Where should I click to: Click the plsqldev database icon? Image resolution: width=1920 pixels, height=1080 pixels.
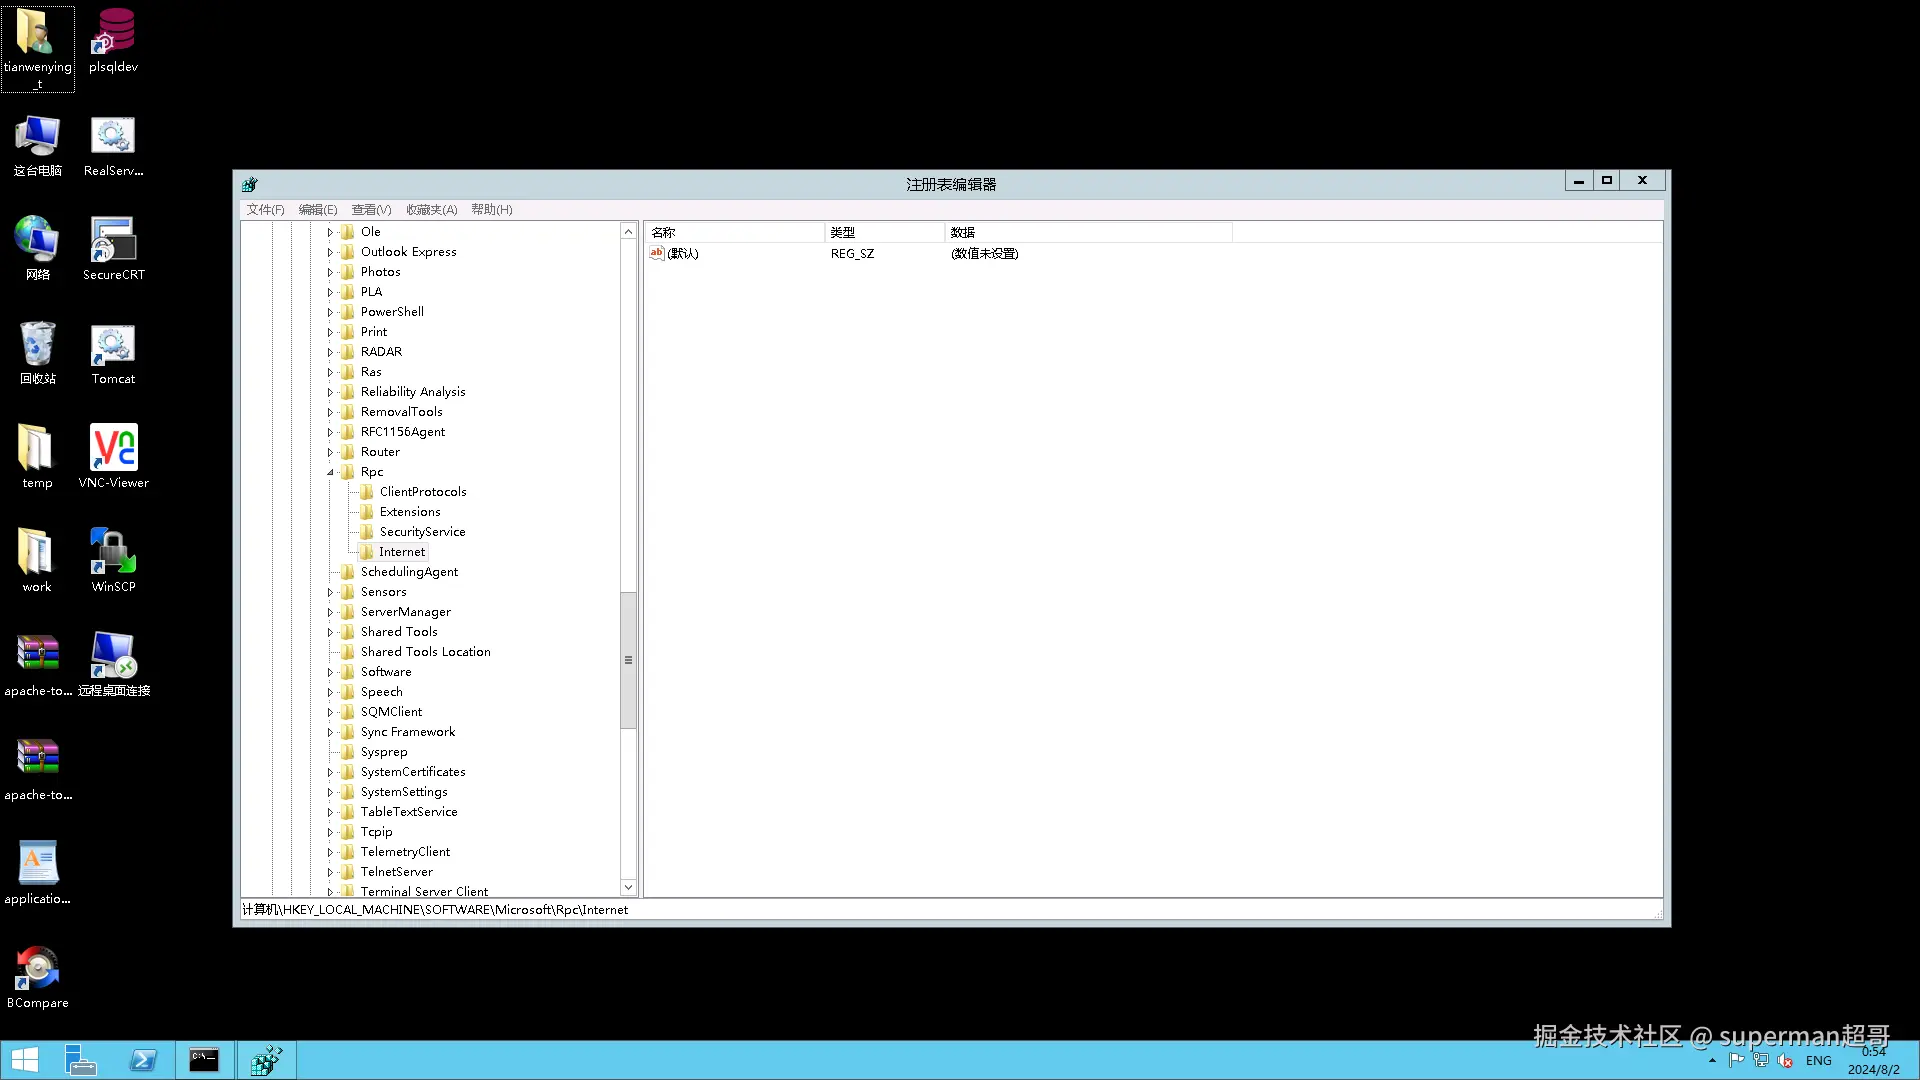(113, 36)
